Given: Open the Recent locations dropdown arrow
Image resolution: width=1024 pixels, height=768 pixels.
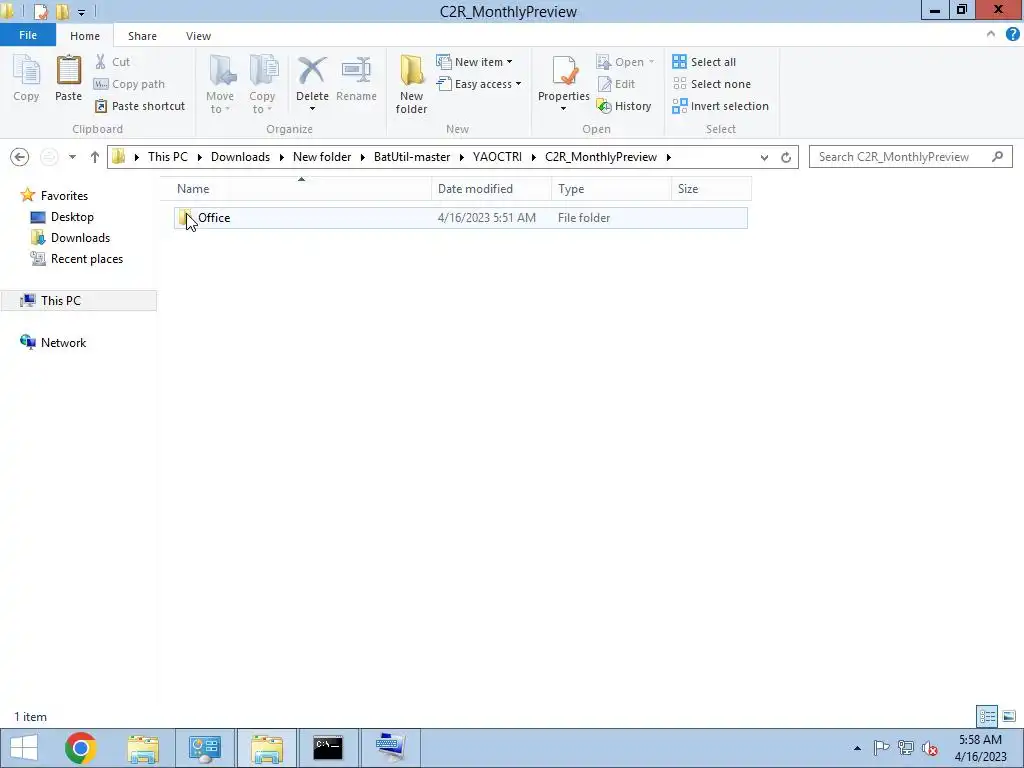Looking at the screenshot, I should [72, 157].
